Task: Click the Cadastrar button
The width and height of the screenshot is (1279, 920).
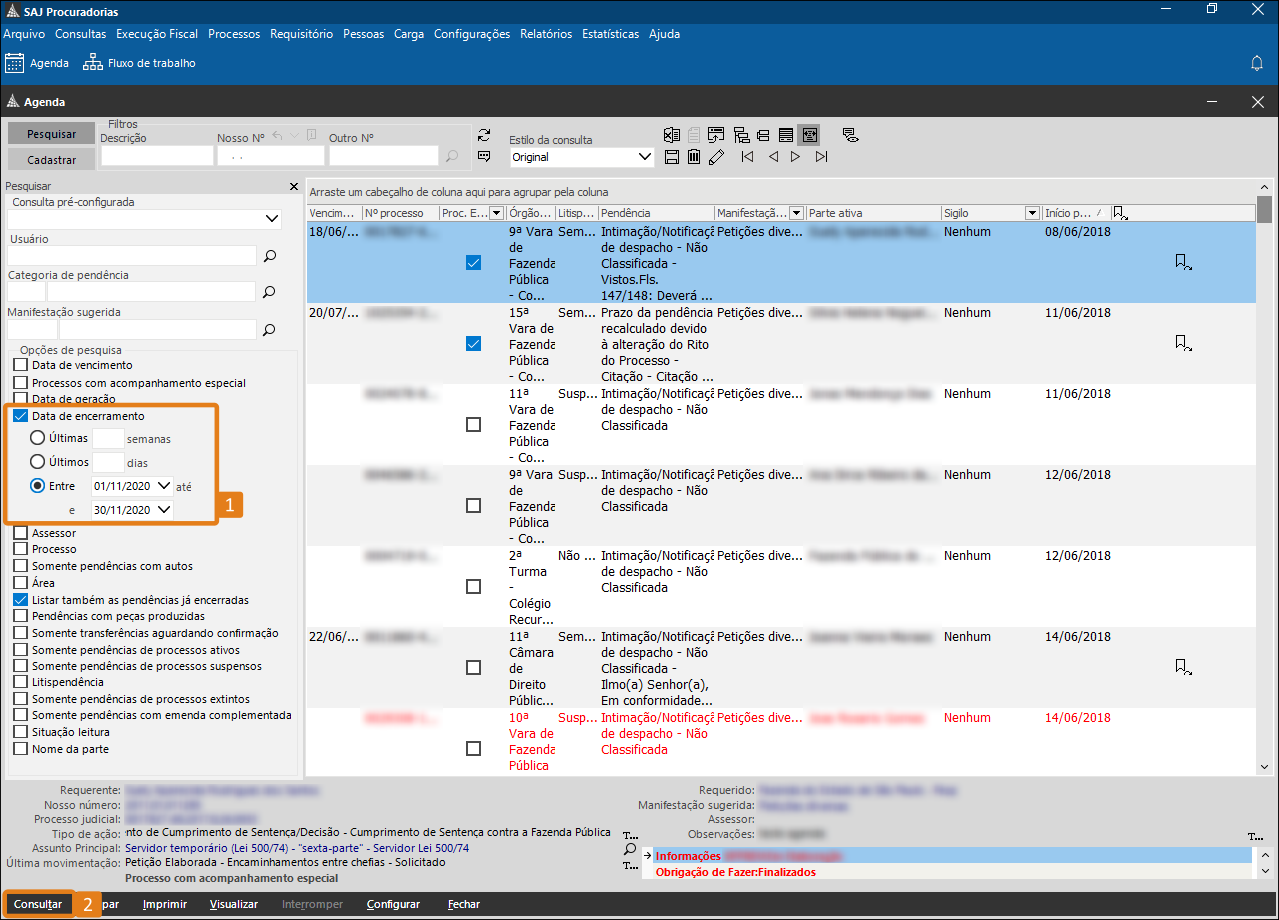Action: tap(51, 159)
